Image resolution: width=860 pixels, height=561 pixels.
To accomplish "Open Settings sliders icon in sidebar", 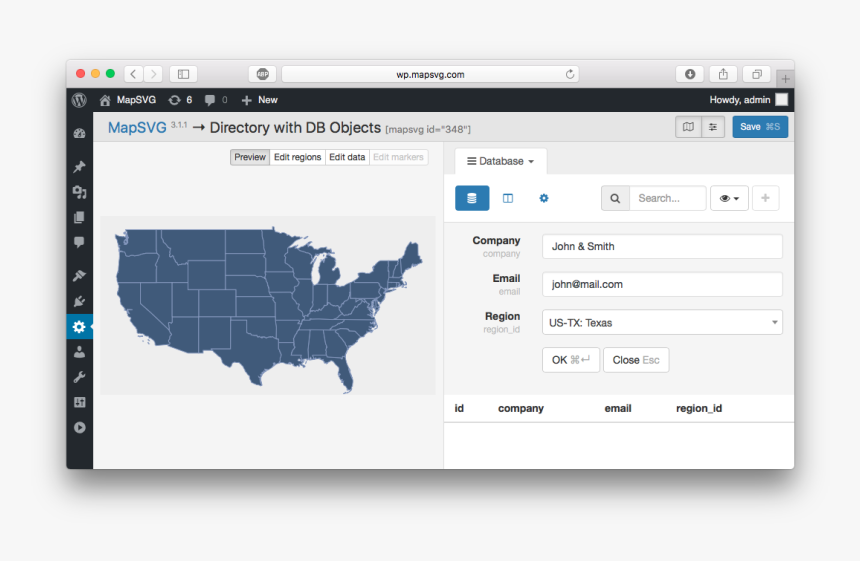I will pos(80,402).
